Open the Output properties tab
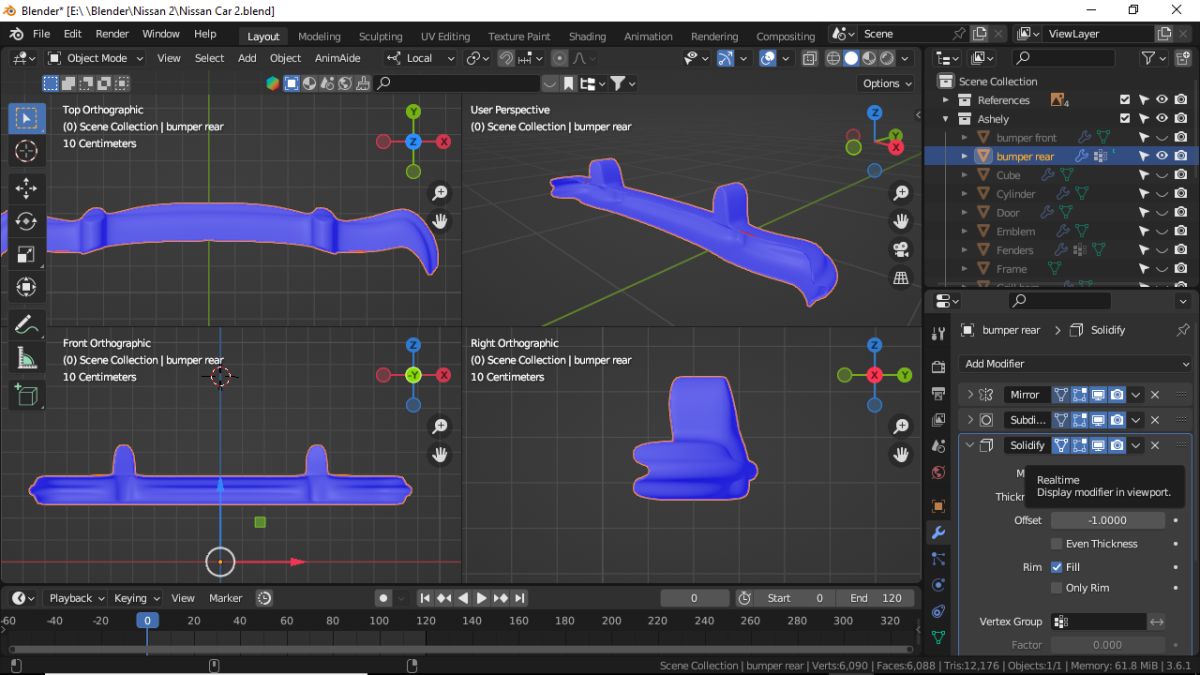 [938, 393]
